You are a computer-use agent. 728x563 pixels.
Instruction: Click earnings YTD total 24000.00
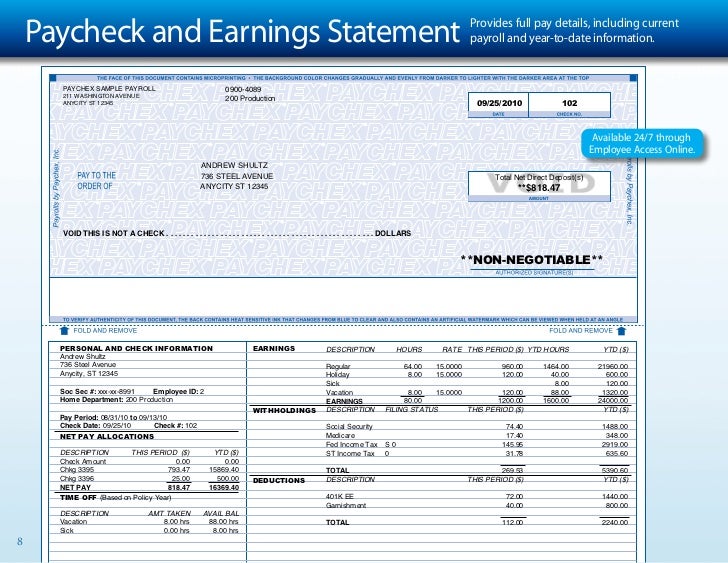tap(612, 401)
